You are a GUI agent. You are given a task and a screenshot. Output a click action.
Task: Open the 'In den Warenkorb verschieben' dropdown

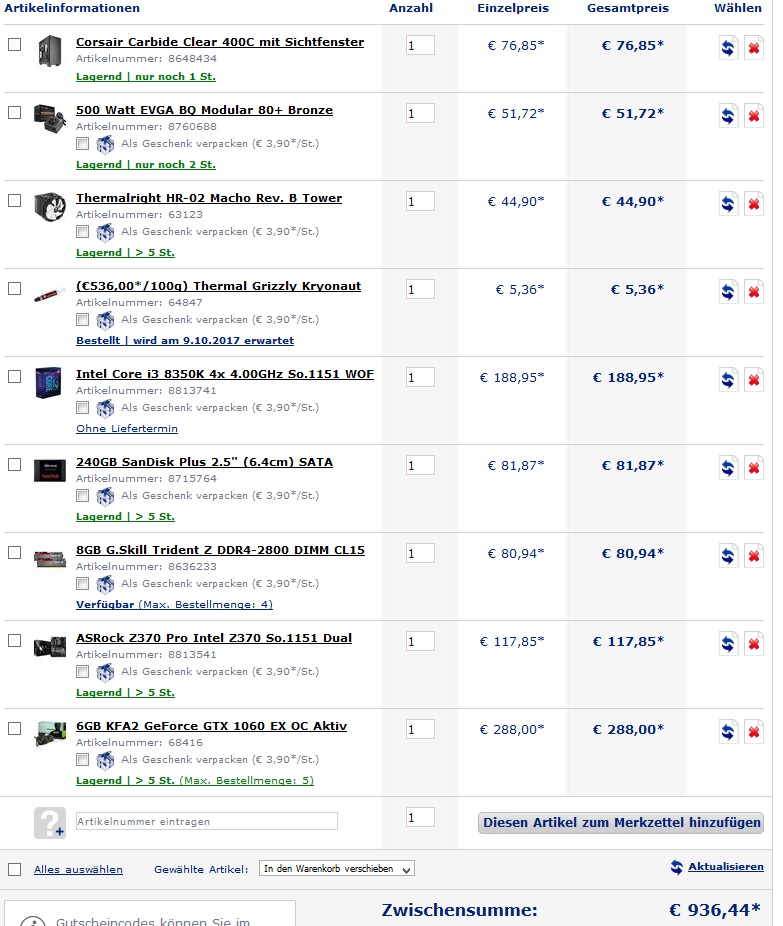pyautogui.click(x=336, y=869)
